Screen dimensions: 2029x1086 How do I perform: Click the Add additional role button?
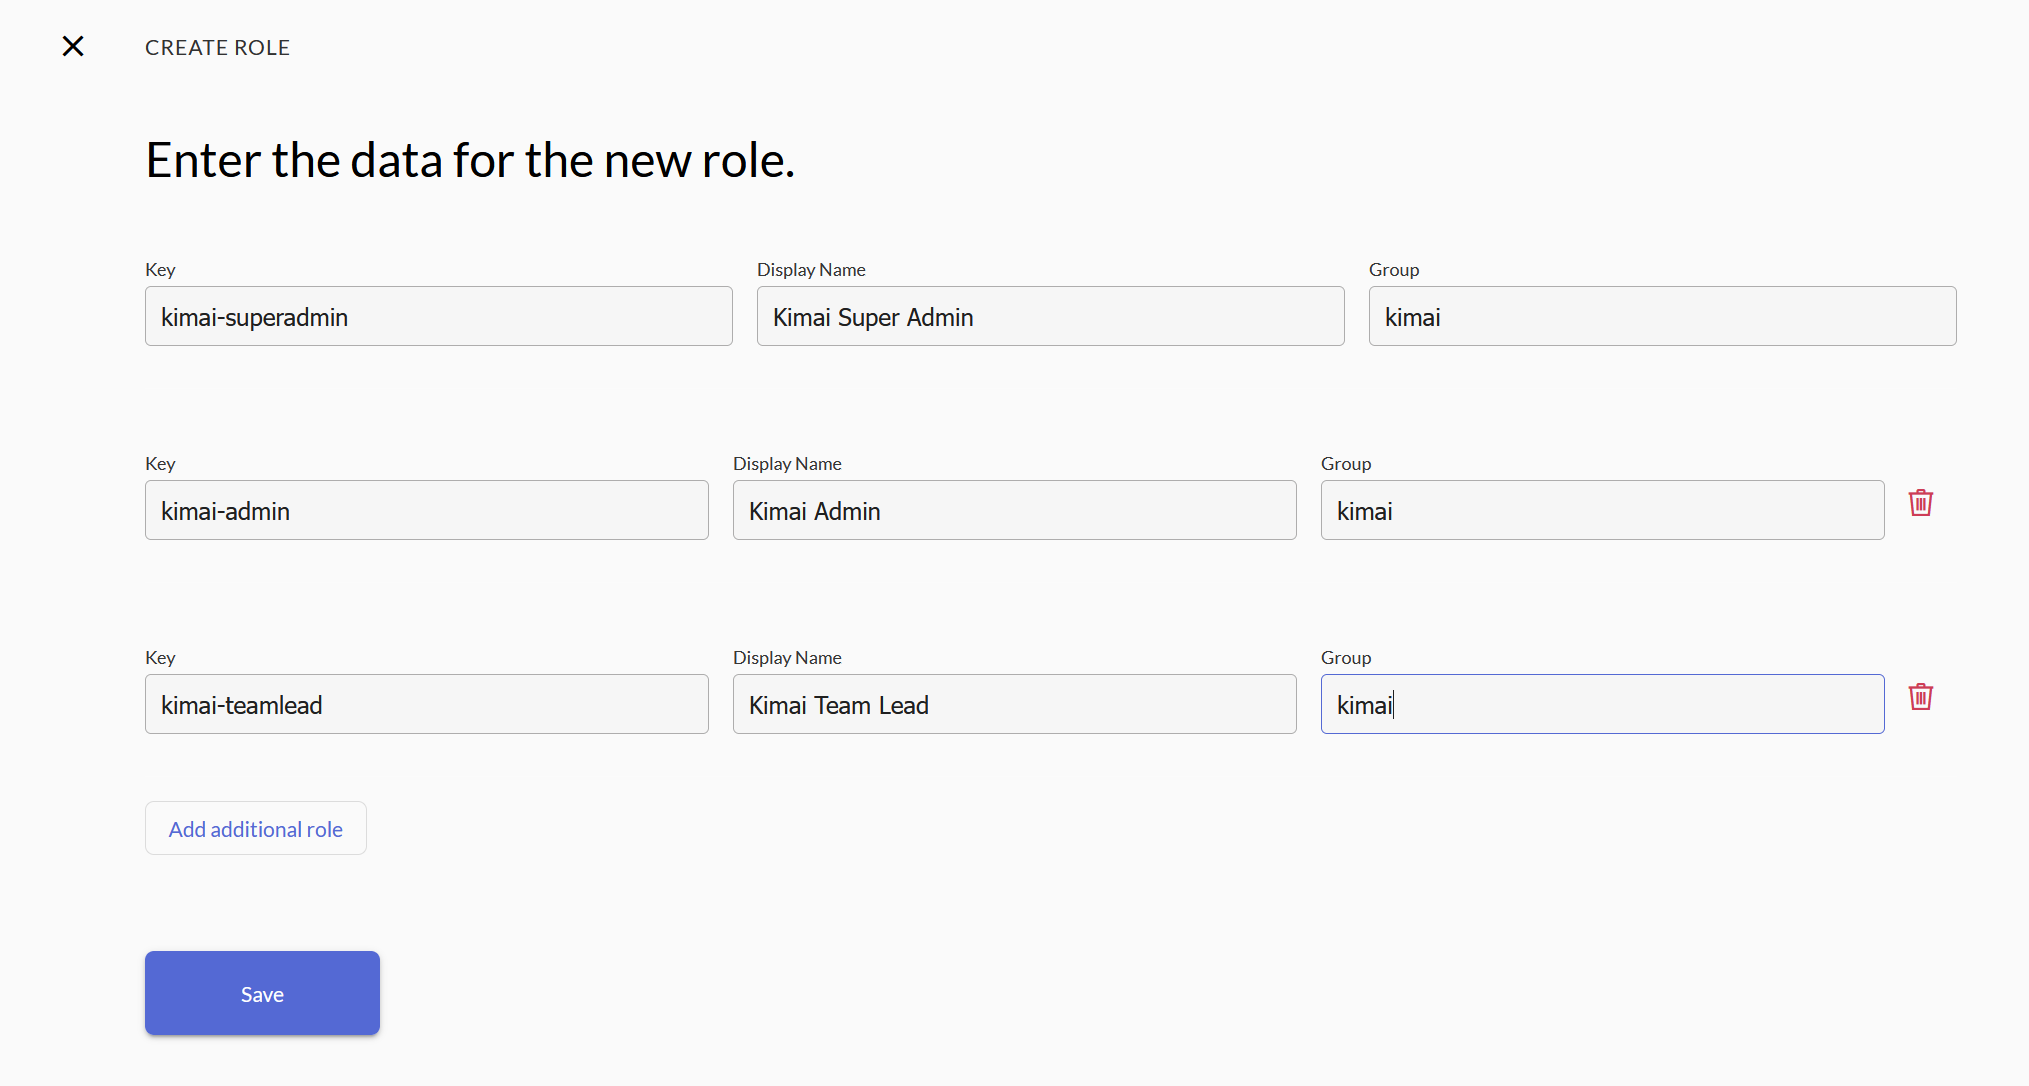click(x=256, y=829)
